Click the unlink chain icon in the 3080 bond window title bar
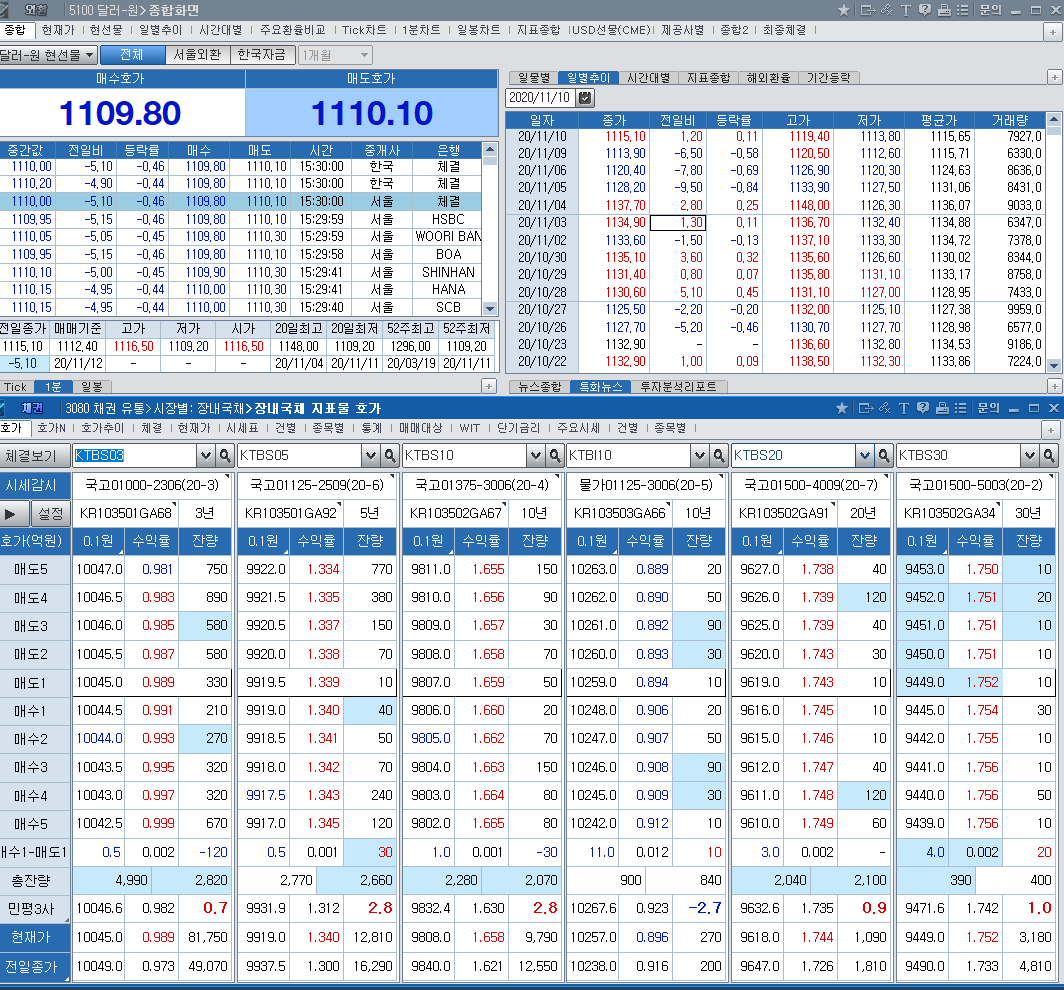Viewport: 1064px width, 990px height. (x=884, y=408)
